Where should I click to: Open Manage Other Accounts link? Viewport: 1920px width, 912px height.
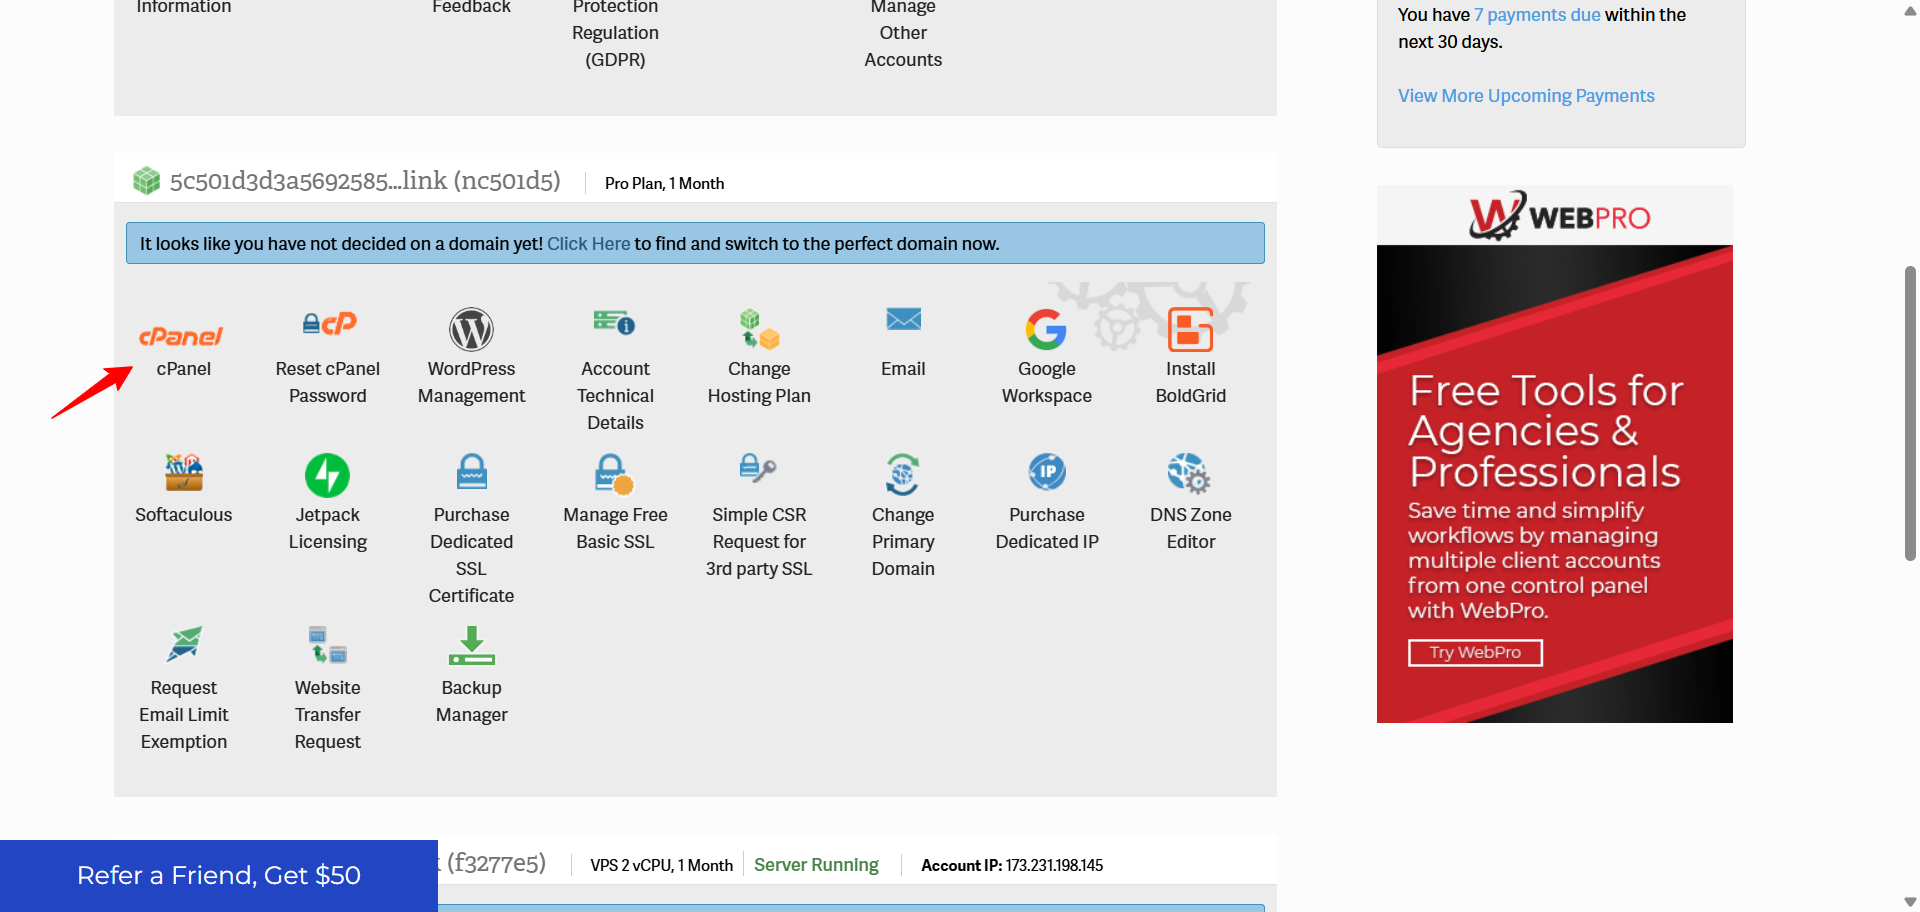point(903,33)
